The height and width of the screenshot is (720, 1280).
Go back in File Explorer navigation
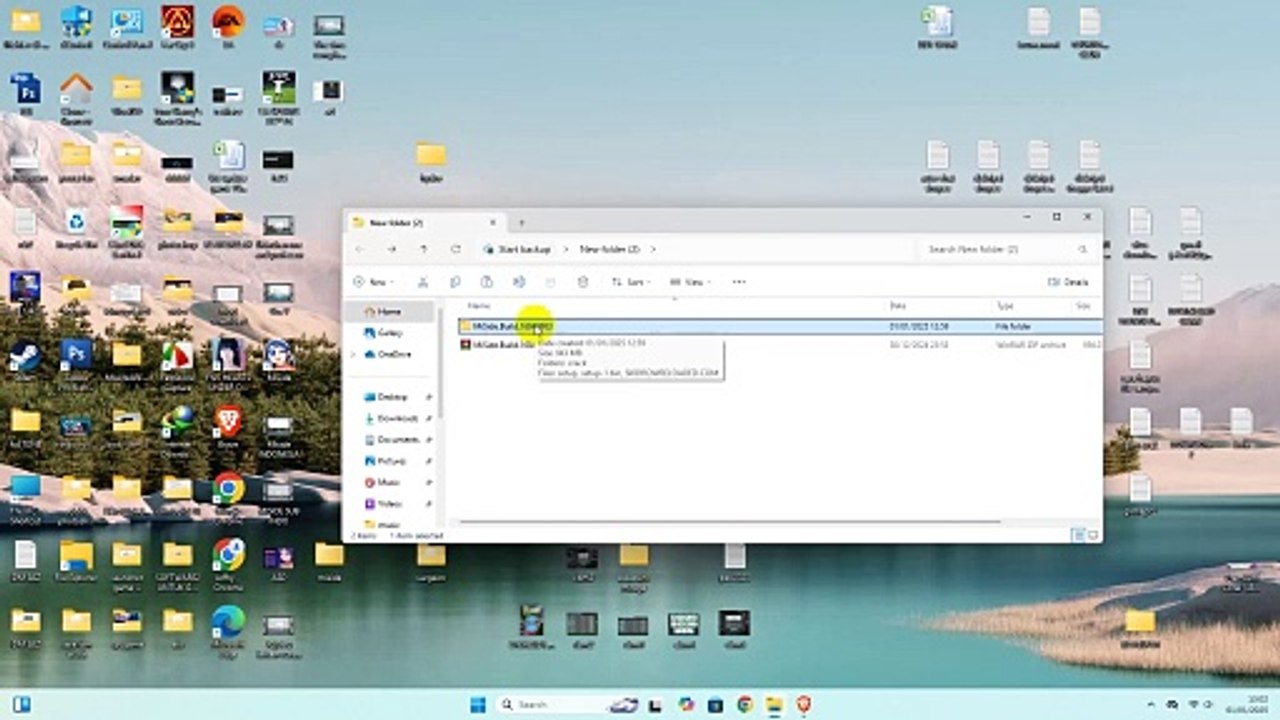pyautogui.click(x=360, y=249)
